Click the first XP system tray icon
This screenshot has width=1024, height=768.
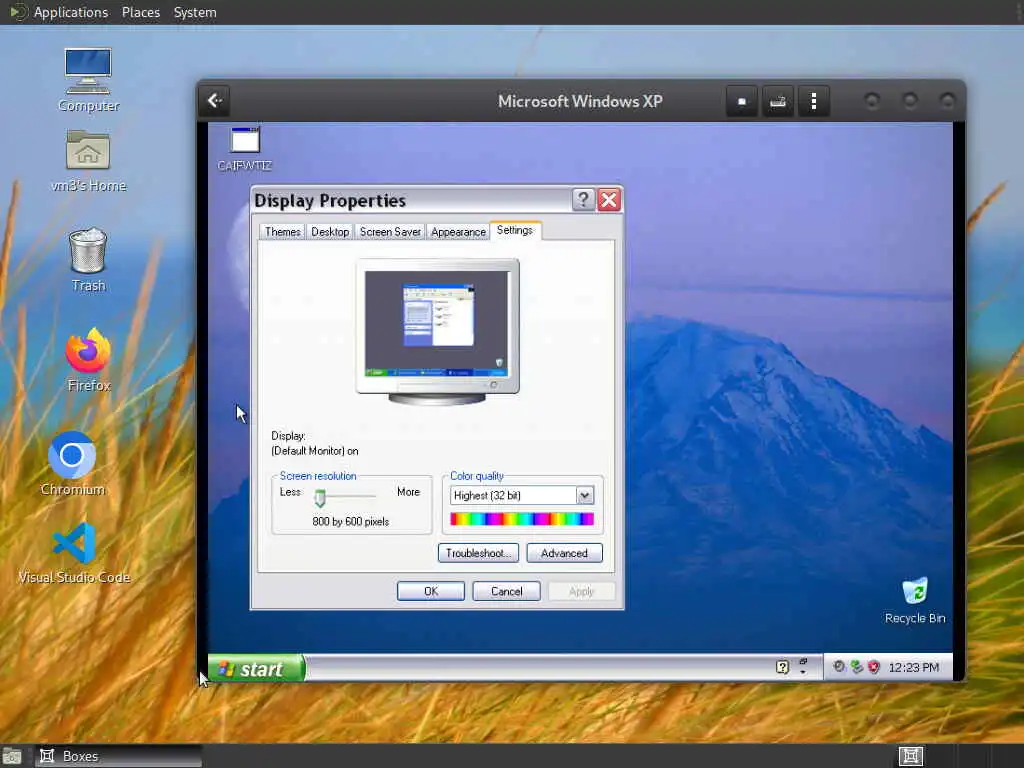pyautogui.click(x=839, y=667)
